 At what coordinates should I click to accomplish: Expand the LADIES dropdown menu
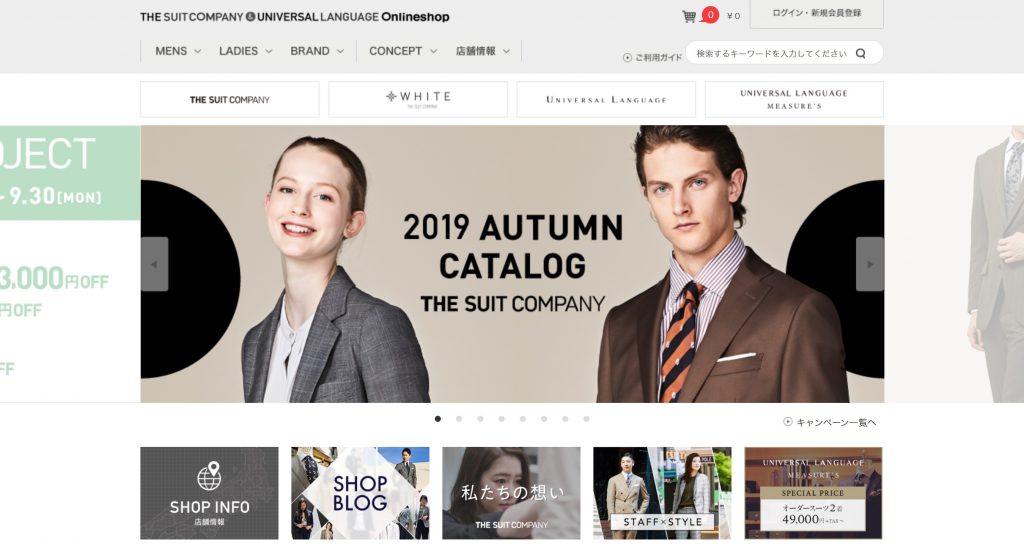click(246, 51)
